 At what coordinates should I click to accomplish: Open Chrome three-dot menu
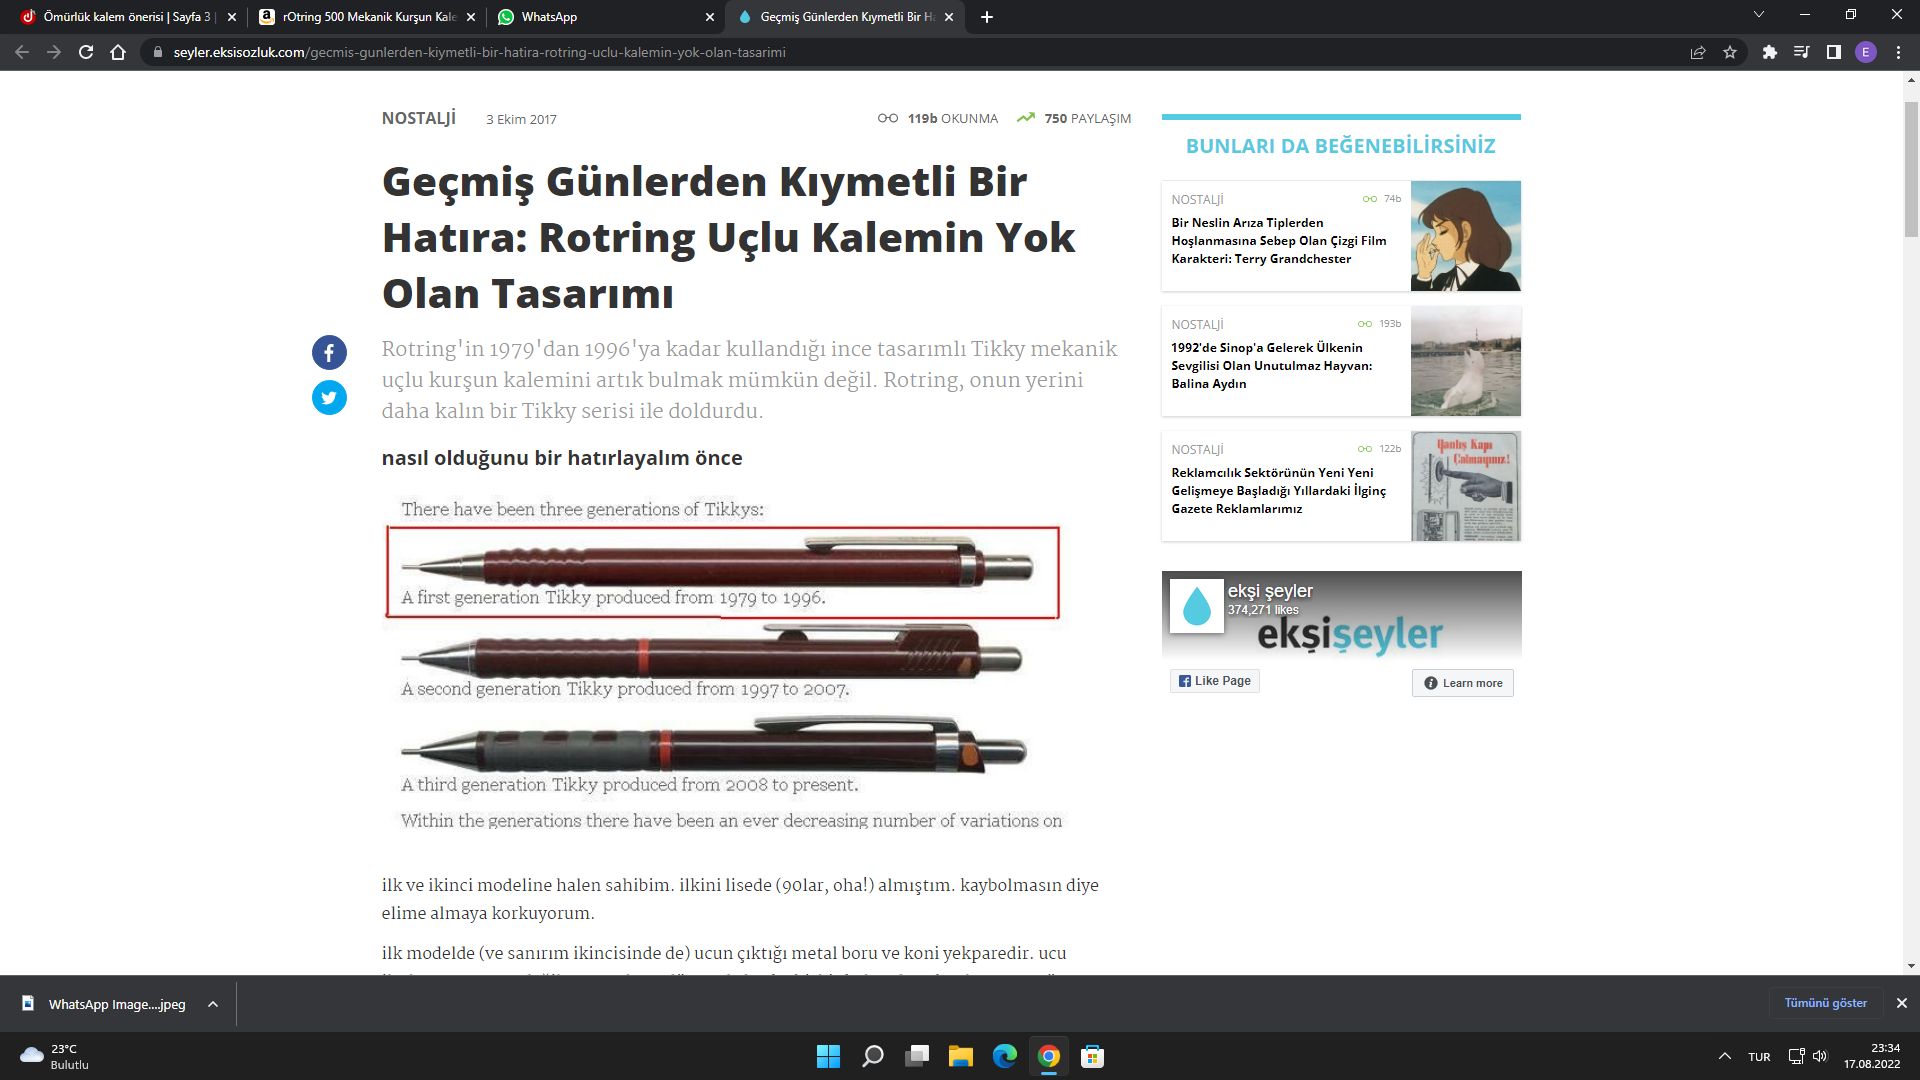pyautogui.click(x=1898, y=52)
